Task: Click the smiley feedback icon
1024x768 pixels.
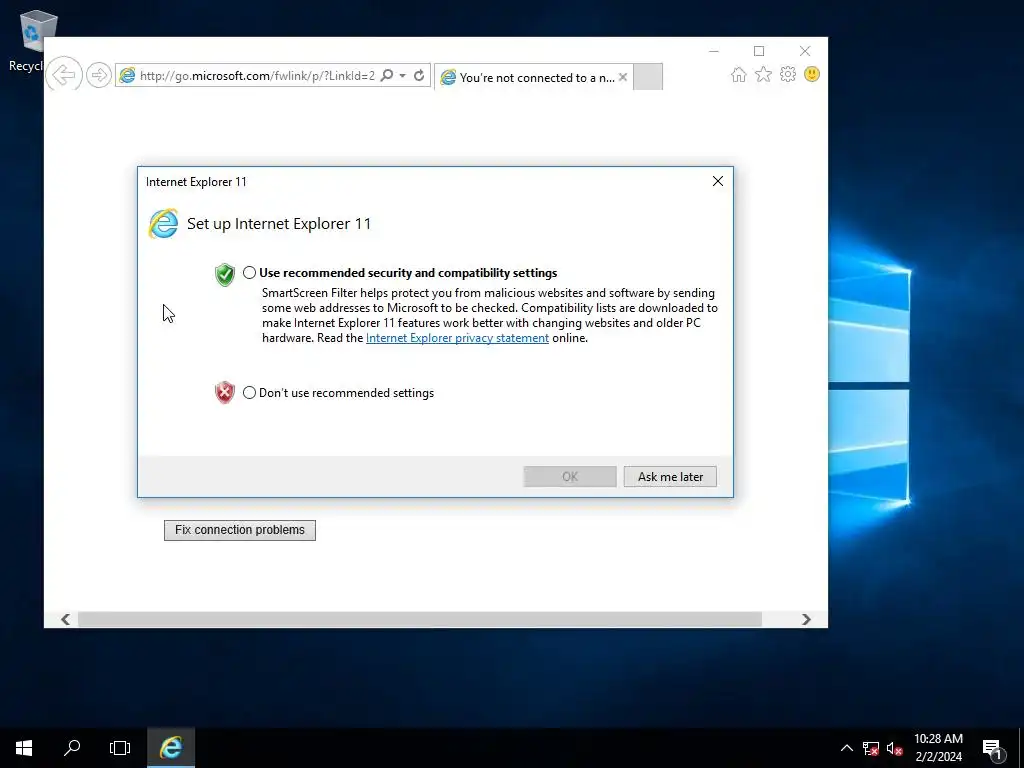Action: 812,74
